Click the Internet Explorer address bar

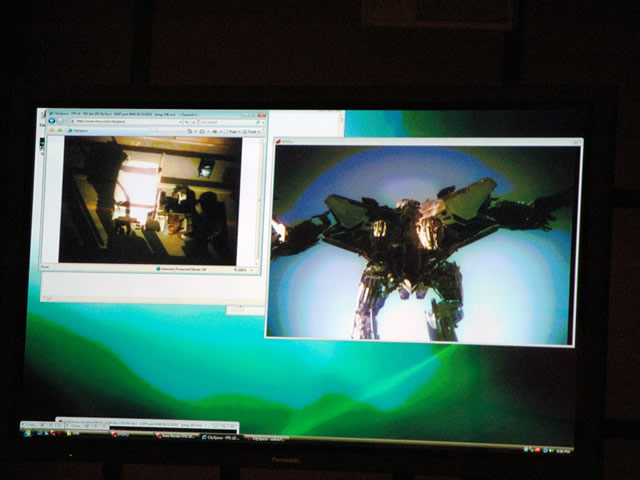point(126,122)
